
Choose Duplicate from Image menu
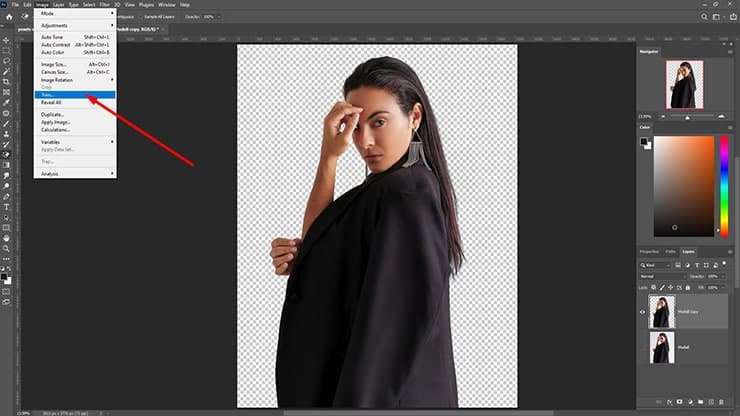point(75,114)
